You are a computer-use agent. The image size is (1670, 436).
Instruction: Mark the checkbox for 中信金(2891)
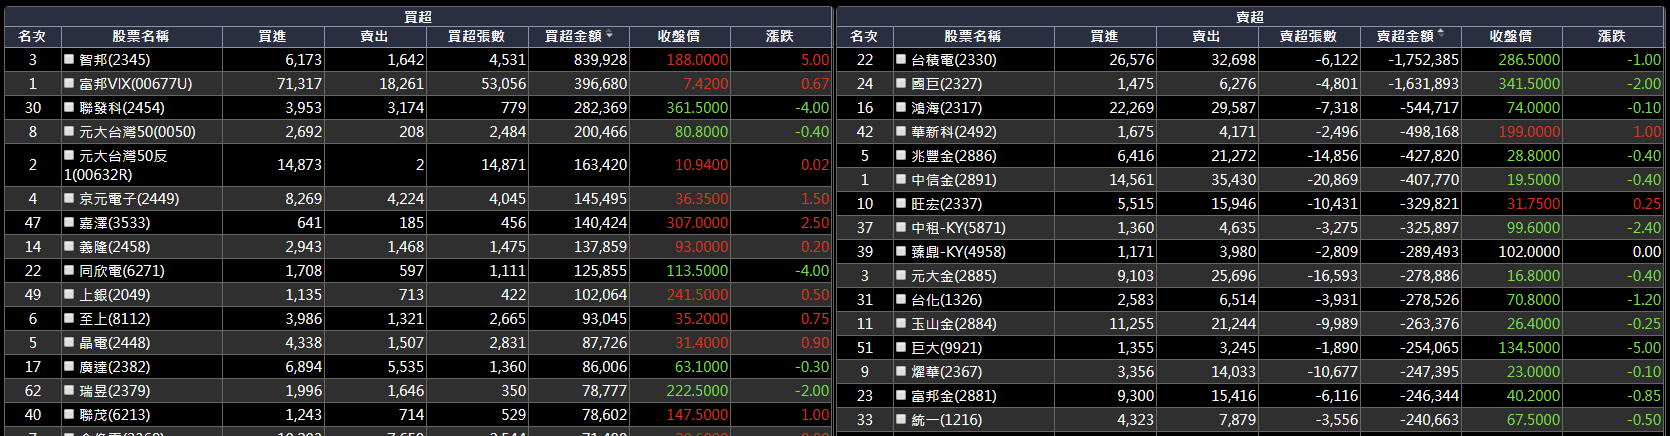(x=901, y=179)
